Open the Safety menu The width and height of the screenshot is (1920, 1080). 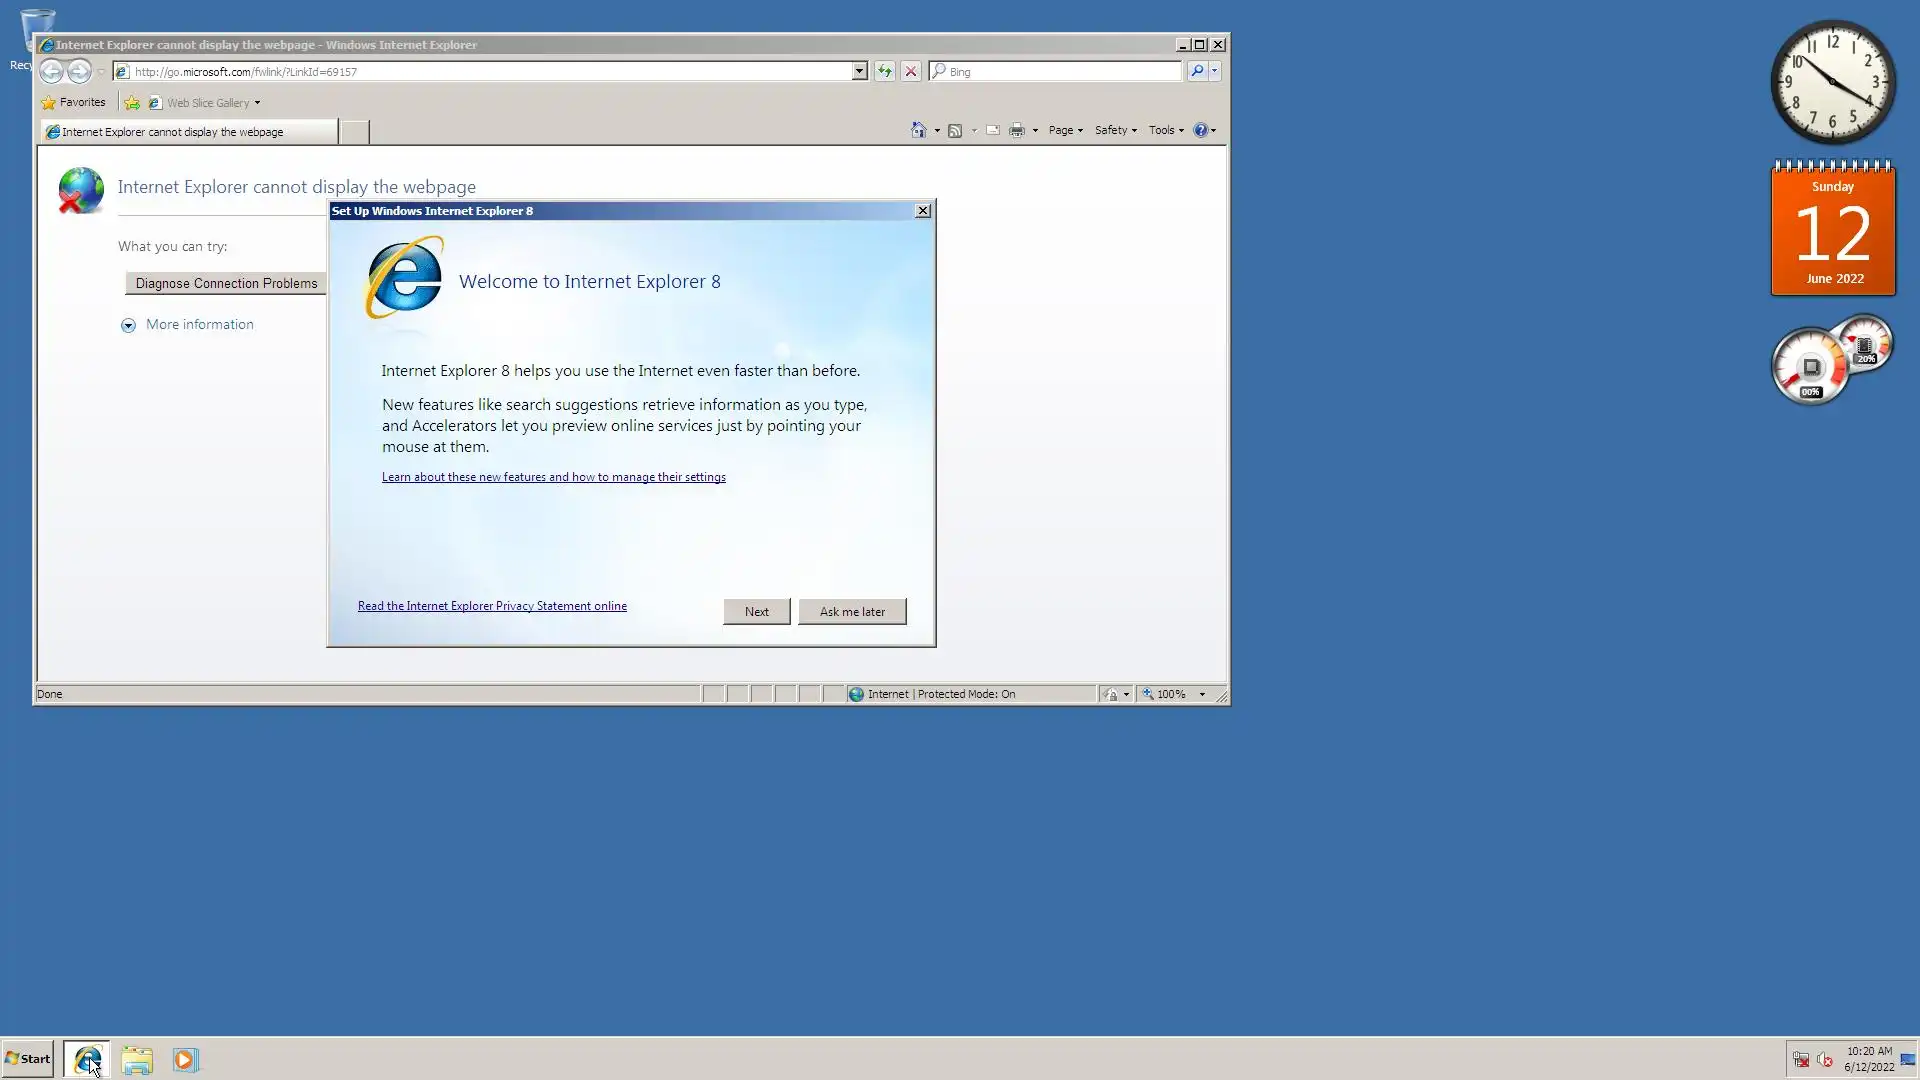(1114, 130)
